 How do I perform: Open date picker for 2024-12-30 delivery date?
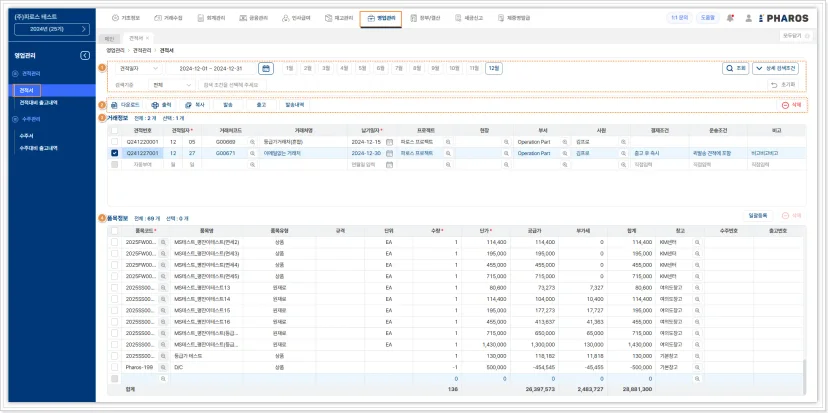[x=389, y=153]
